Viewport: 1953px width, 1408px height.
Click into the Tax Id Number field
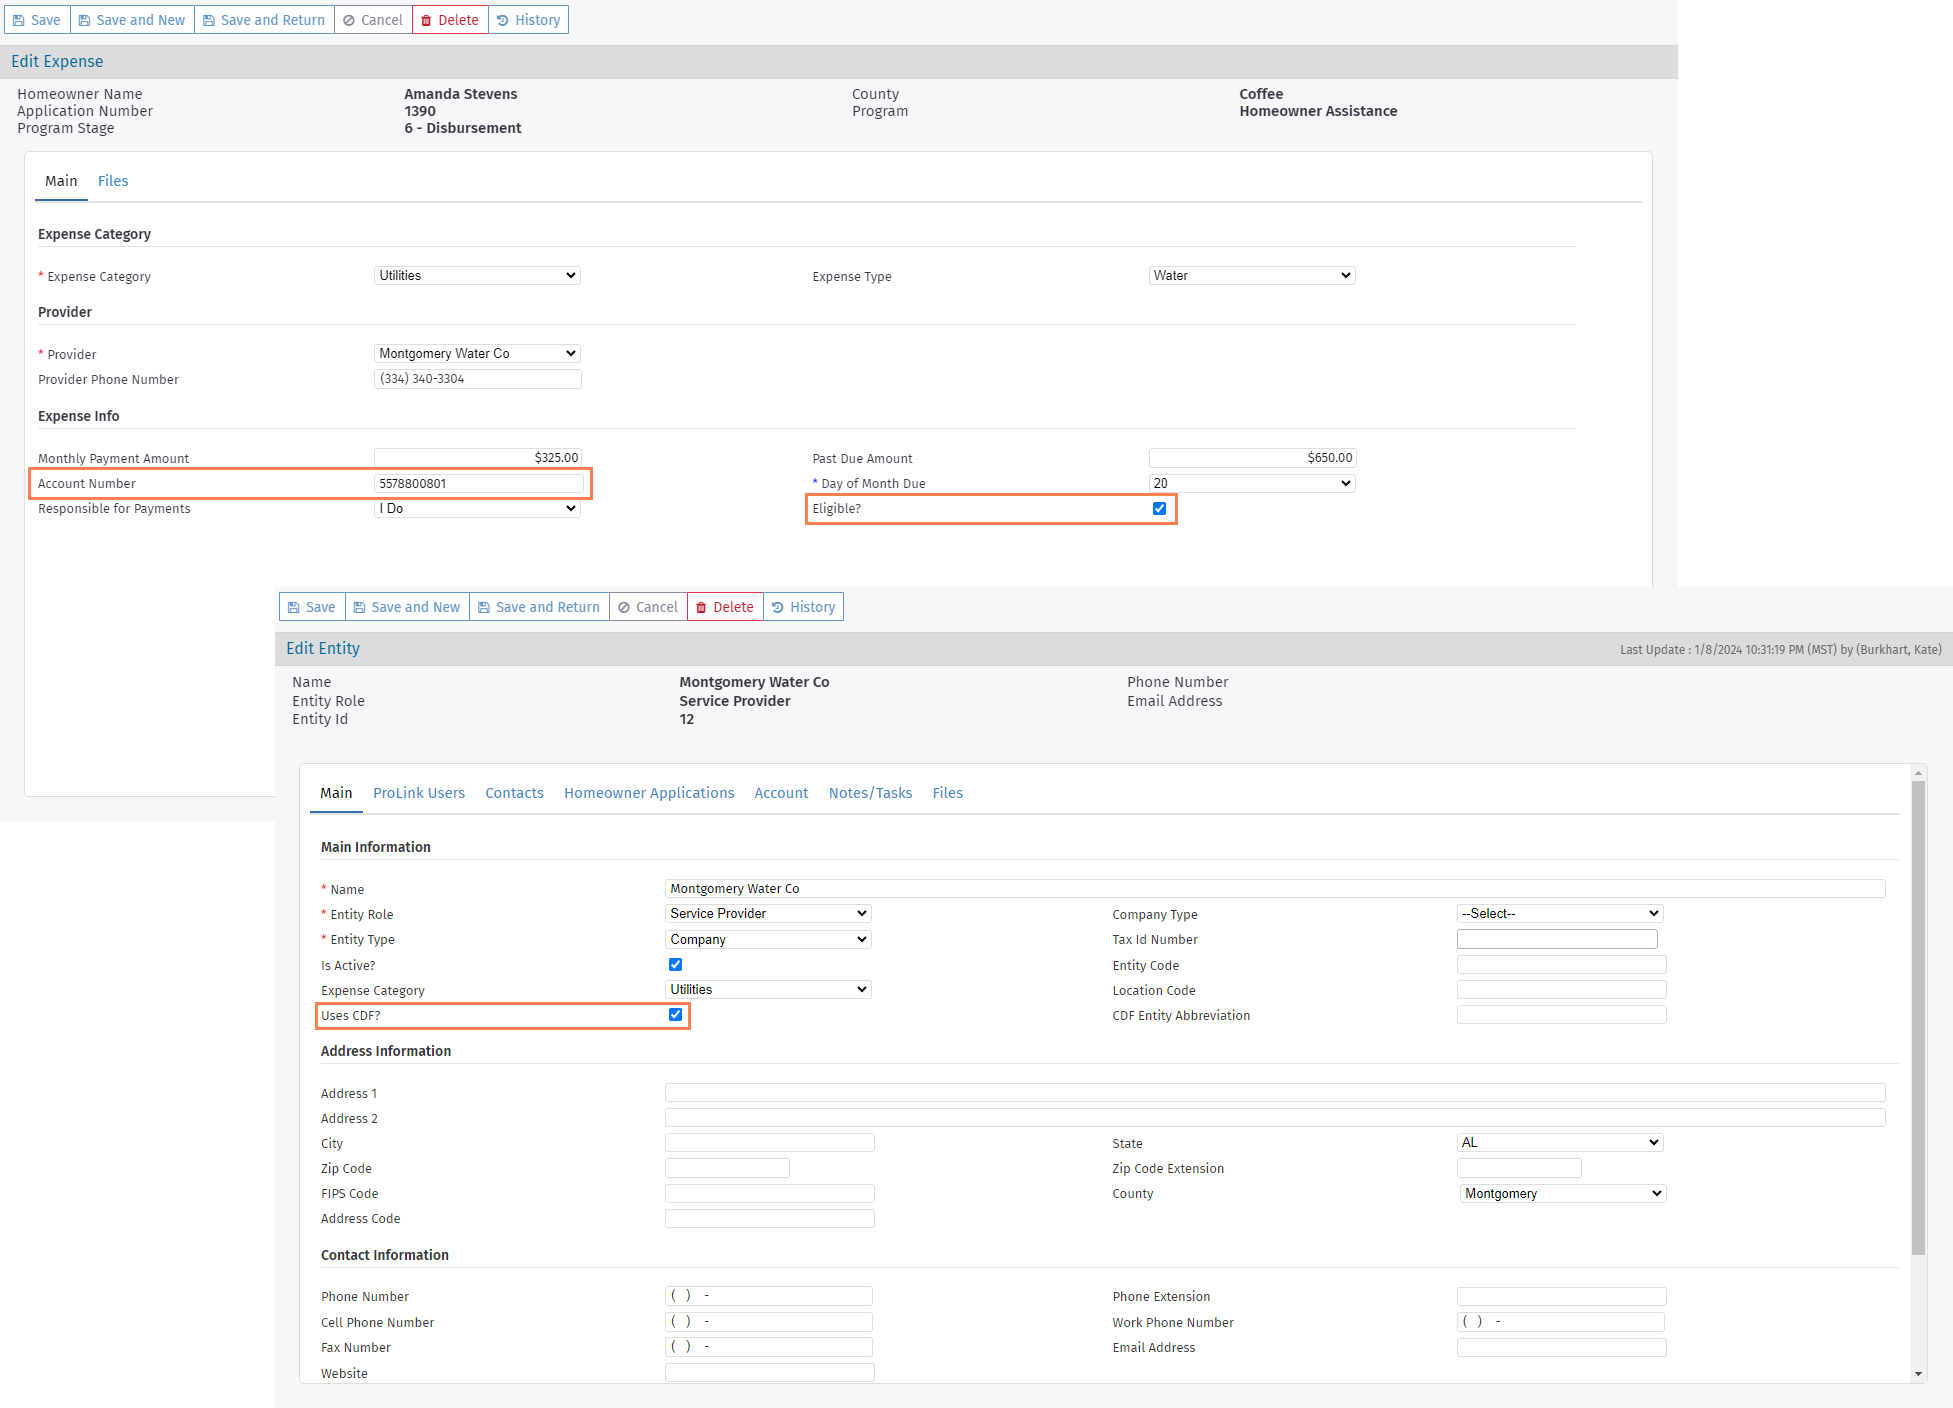(1556, 939)
